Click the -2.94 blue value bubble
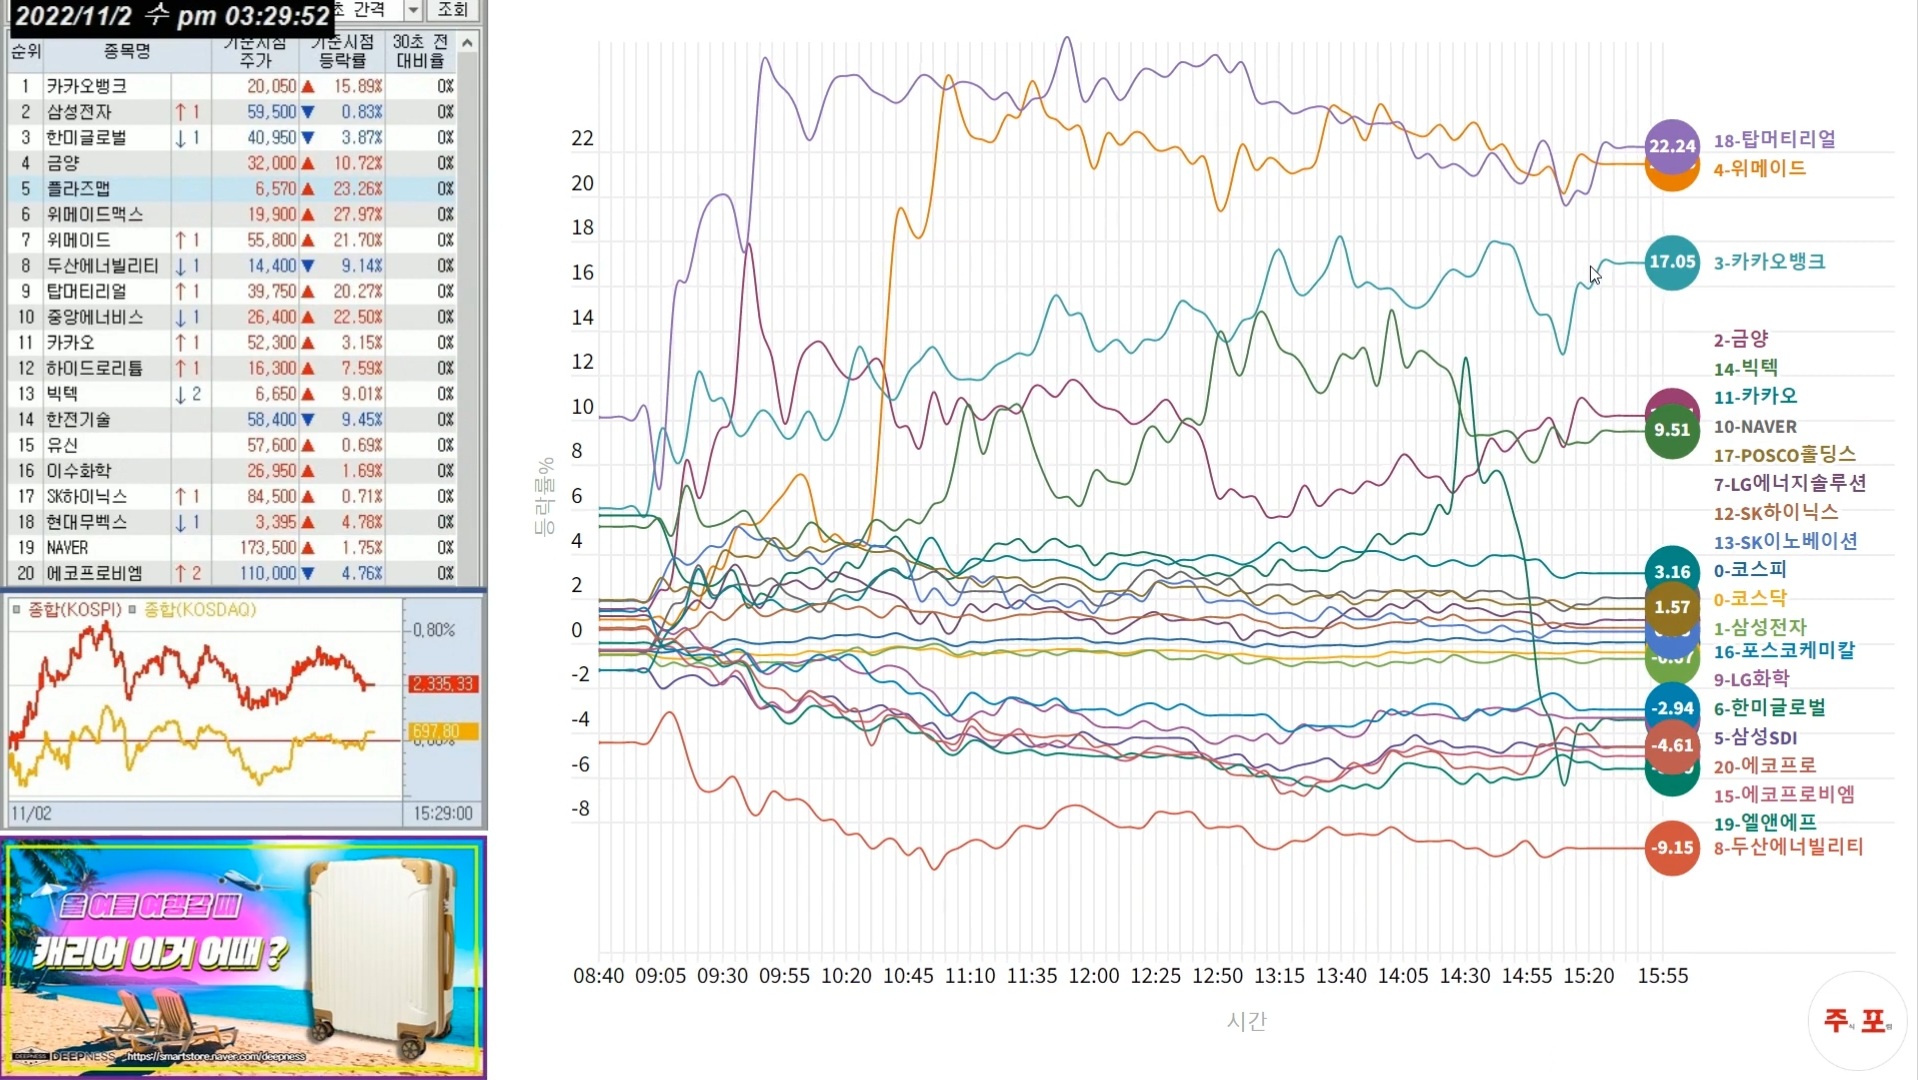The image size is (1918, 1080). coord(1672,708)
